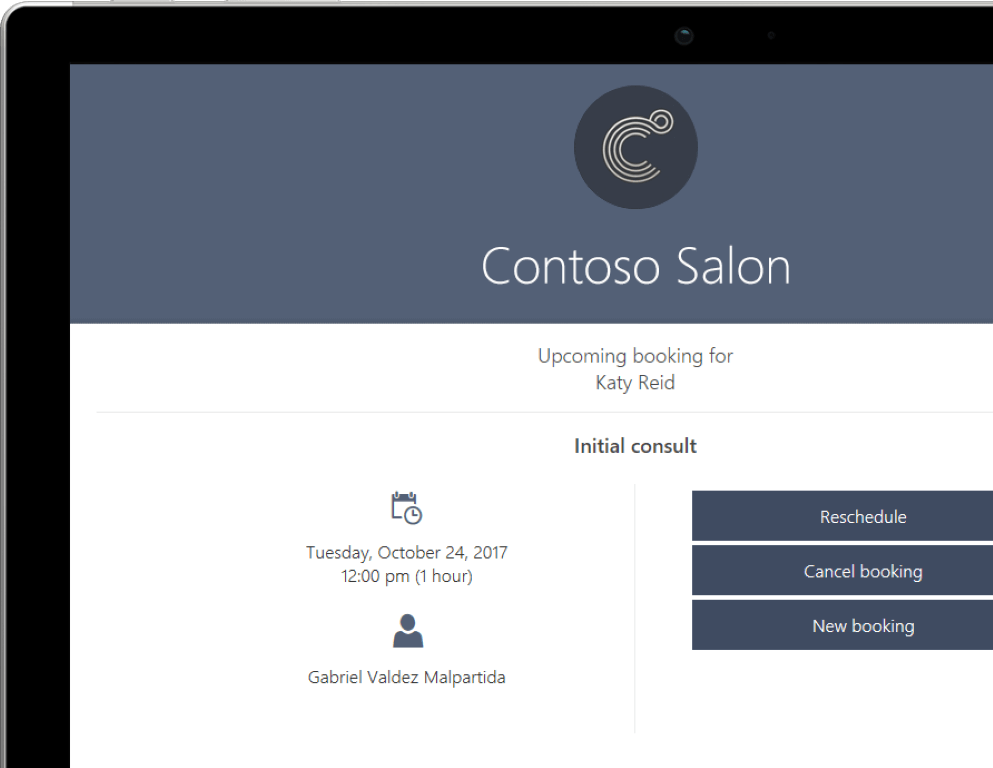Select the customer name Katy Reid
993x768 pixels.
pyautogui.click(x=635, y=383)
